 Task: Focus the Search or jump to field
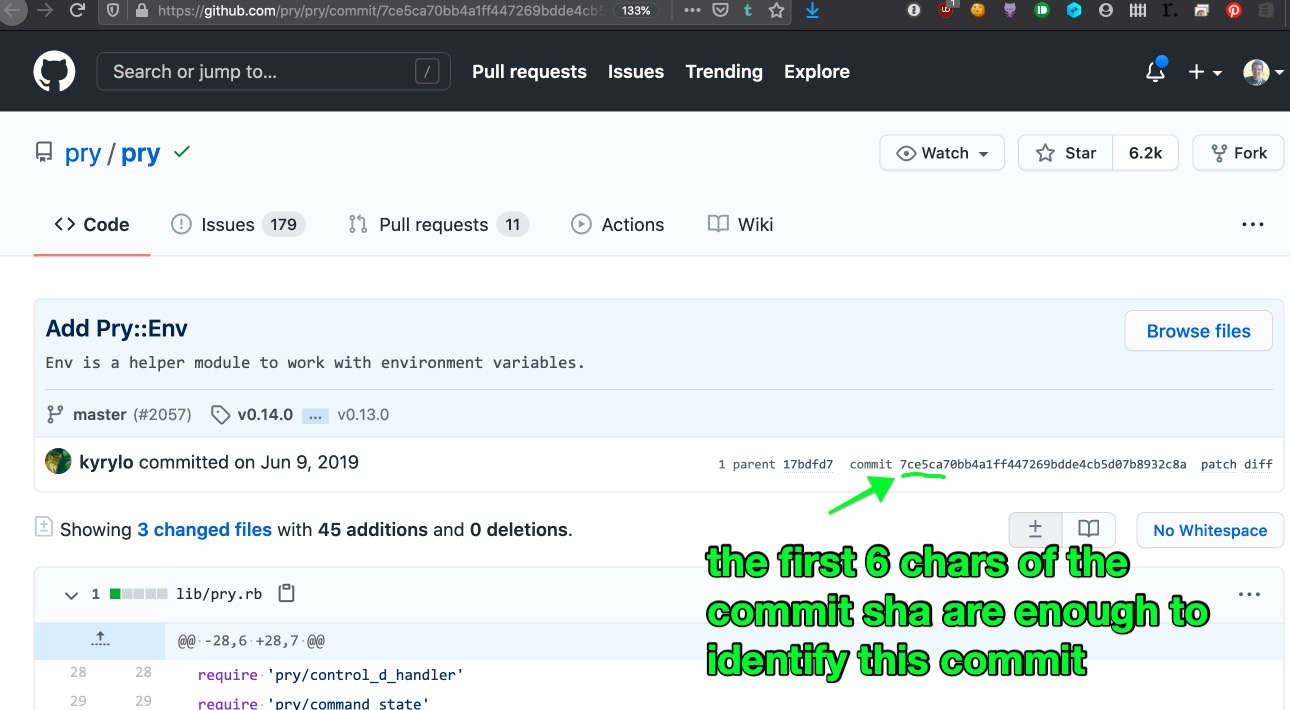click(273, 72)
